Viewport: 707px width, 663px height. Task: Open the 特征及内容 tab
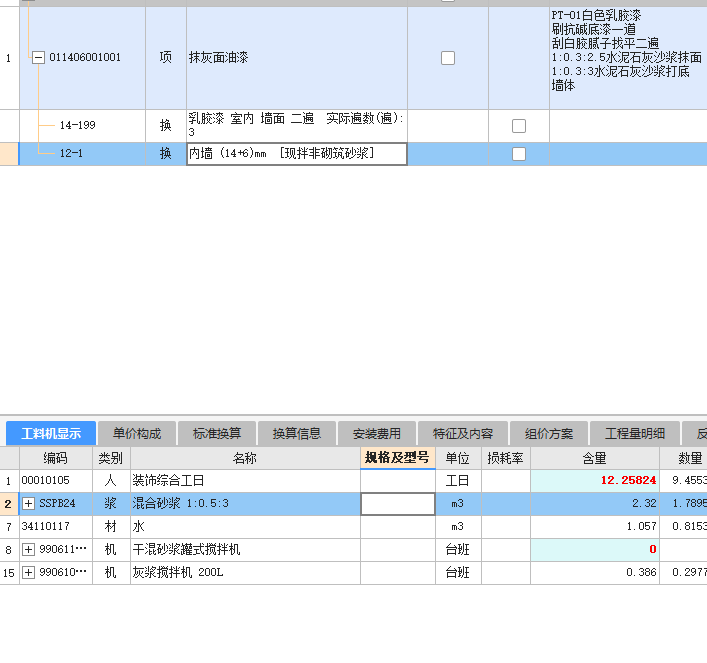(x=463, y=434)
